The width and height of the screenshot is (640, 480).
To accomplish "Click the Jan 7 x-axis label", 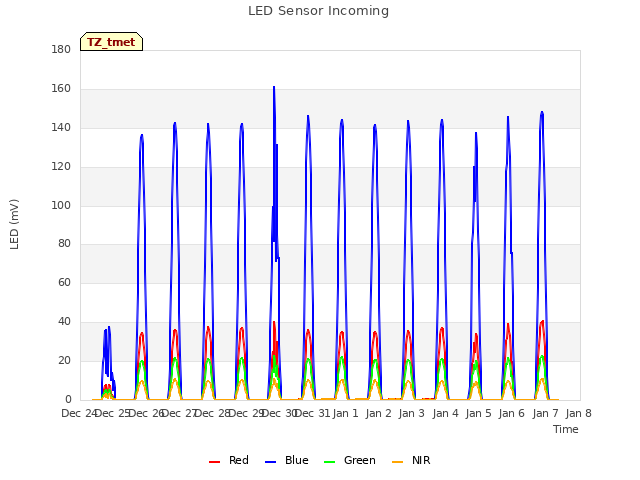I will click(x=545, y=413).
